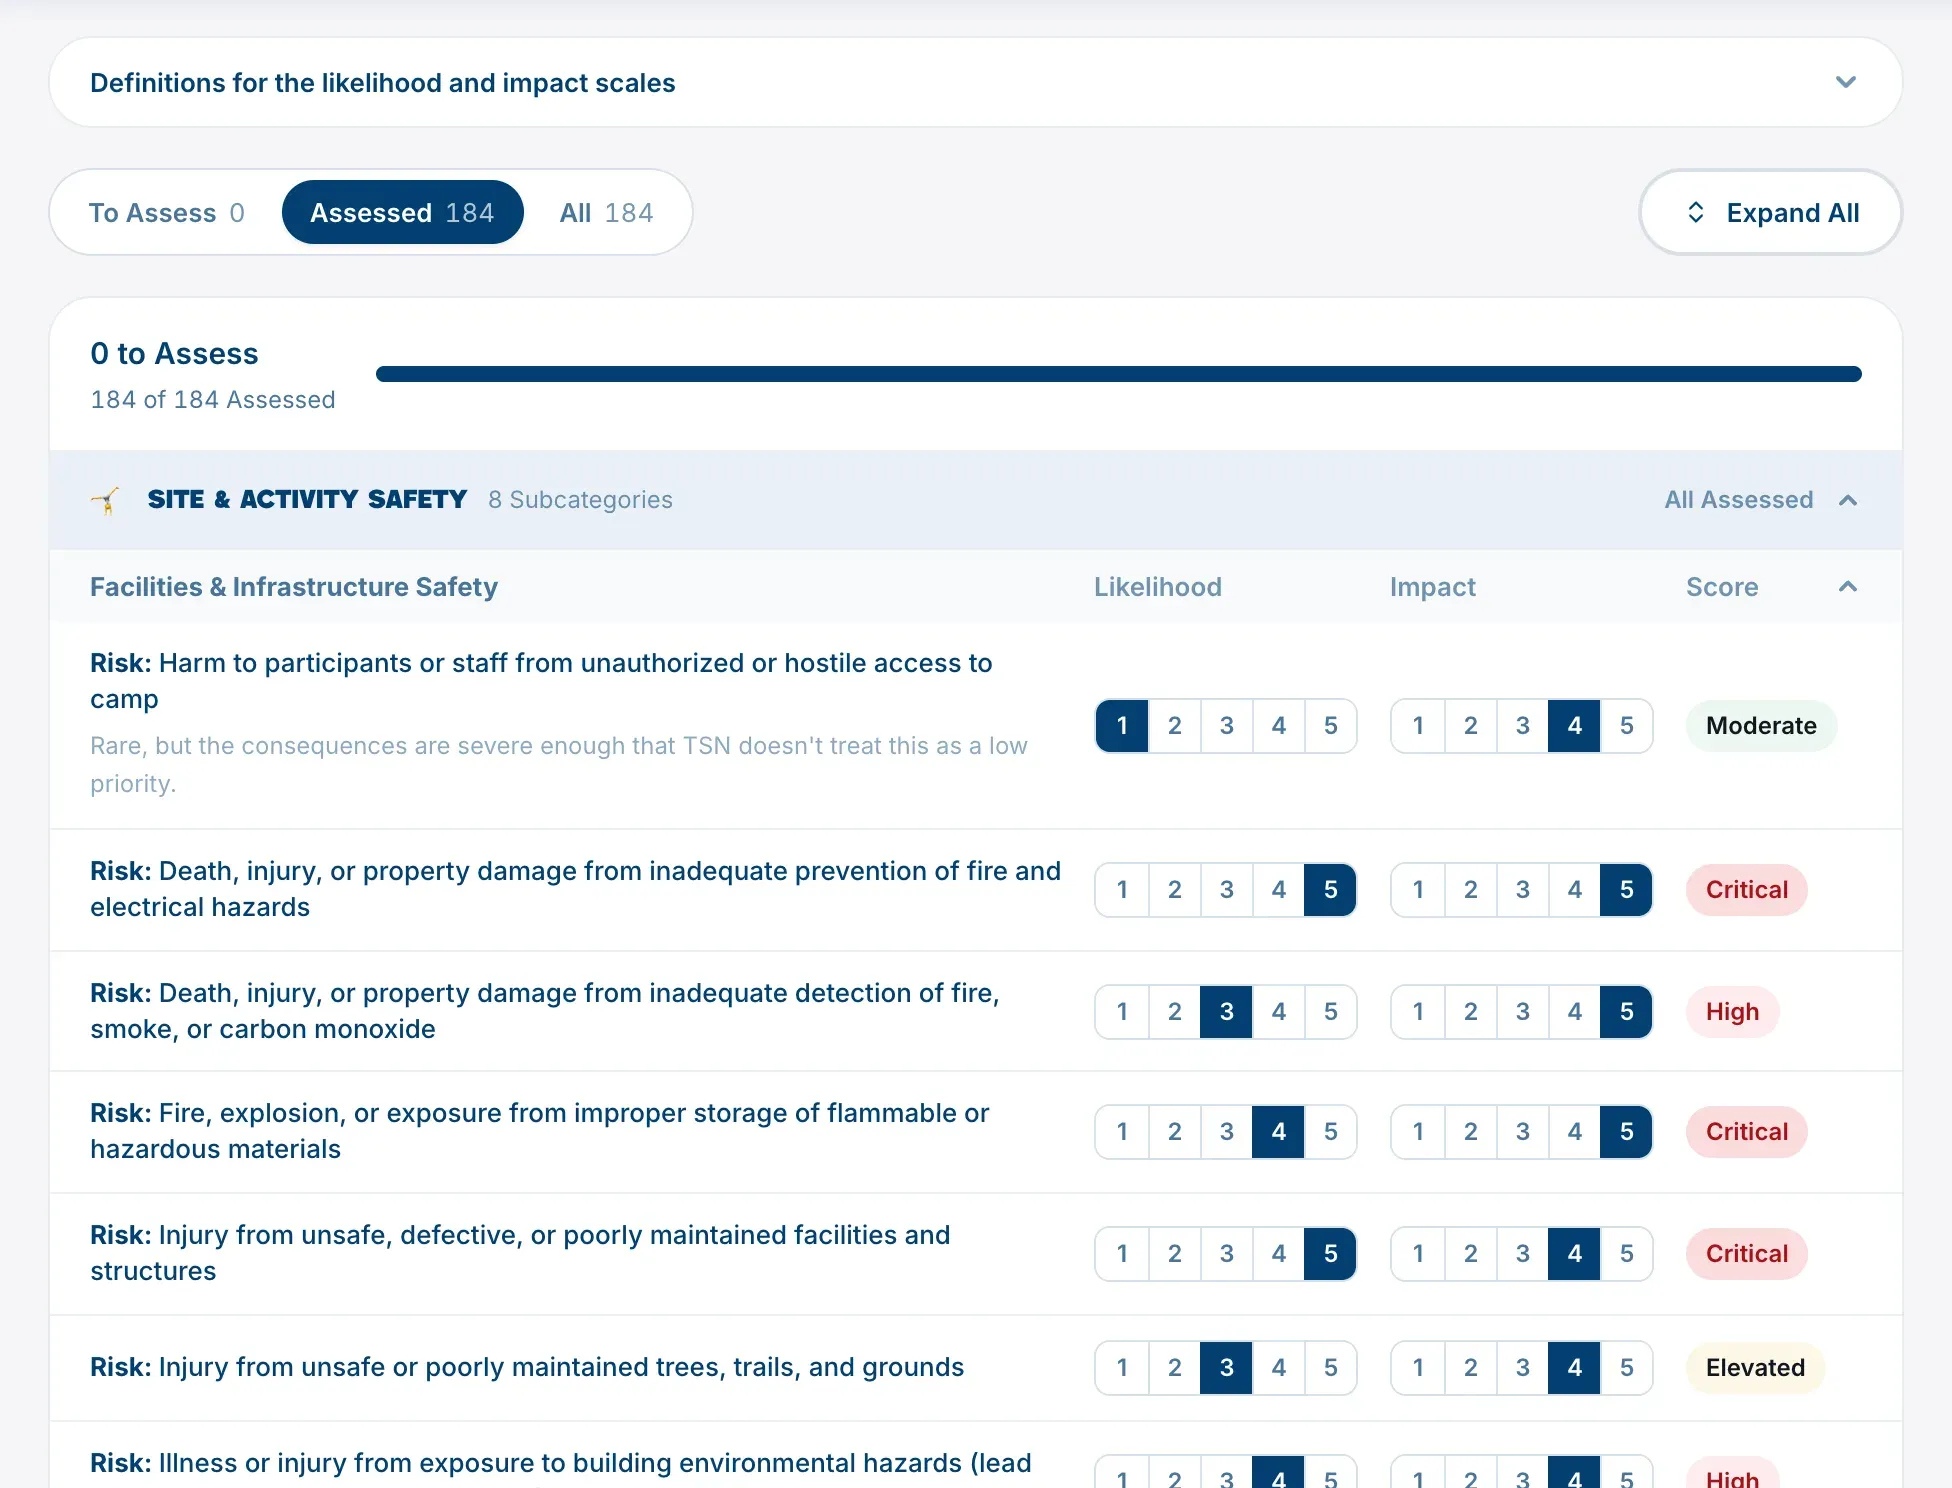Click the High badge for fire detection risk
The image size is (1952, 1488).
1732,1011
